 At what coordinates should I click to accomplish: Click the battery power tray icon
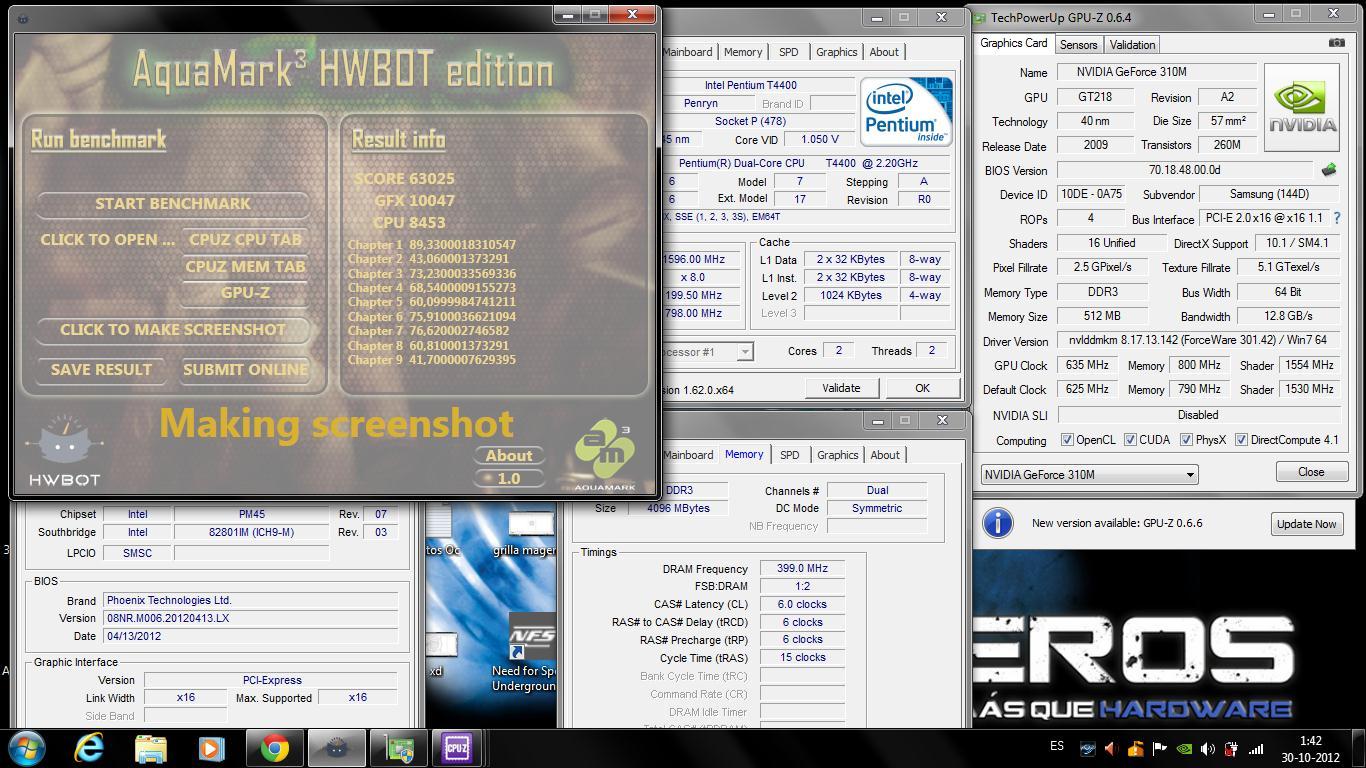(x=1232, y=748)
